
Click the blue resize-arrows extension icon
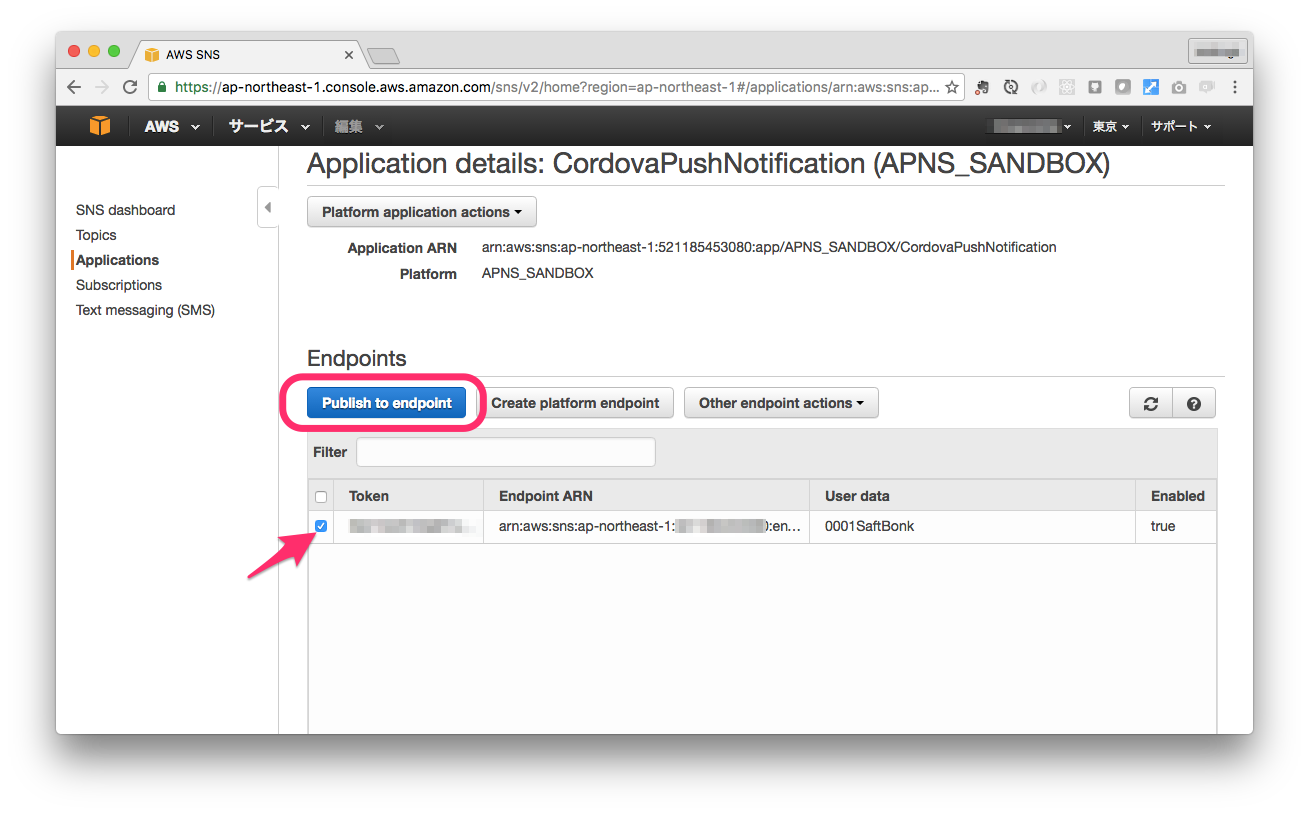coord(1151,87)
